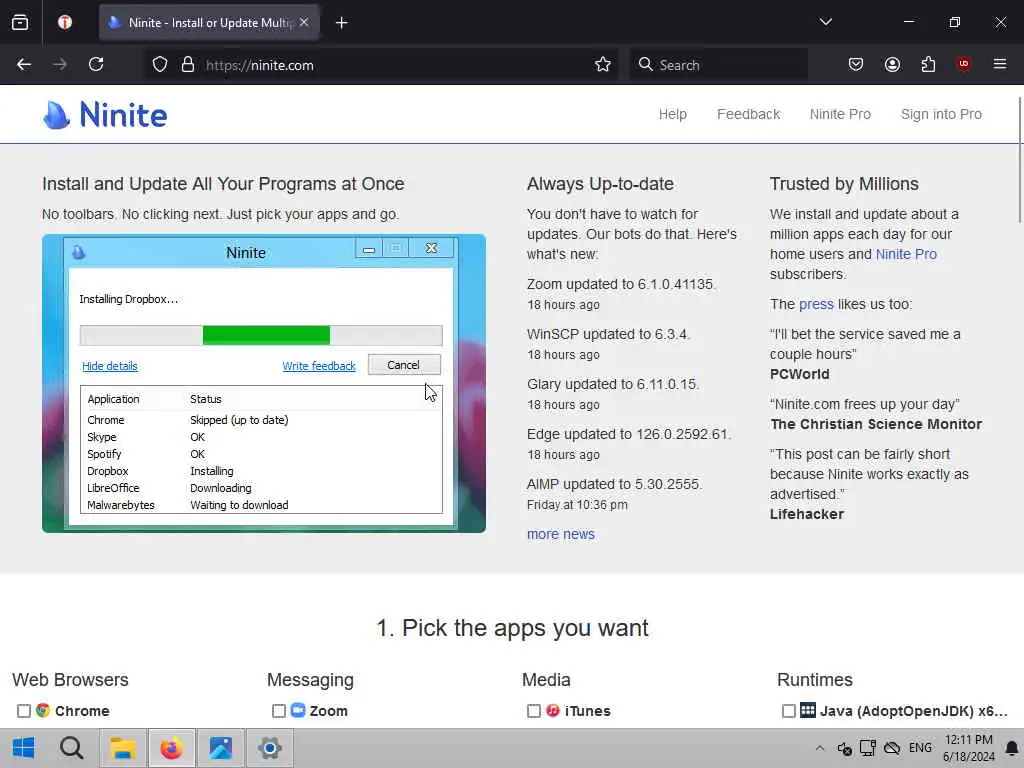
Task: Check the iTunes checkbox
Action: 534,711
